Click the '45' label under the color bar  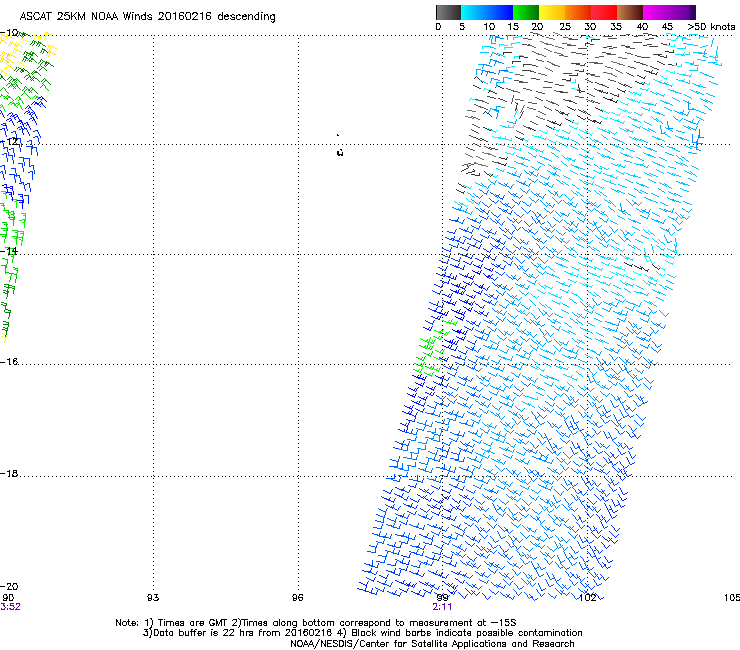pyautogui.click(x=667, y=27)
